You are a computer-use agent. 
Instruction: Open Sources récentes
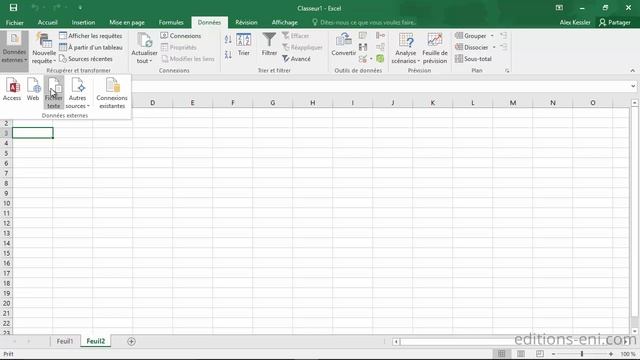coord(86,59)
